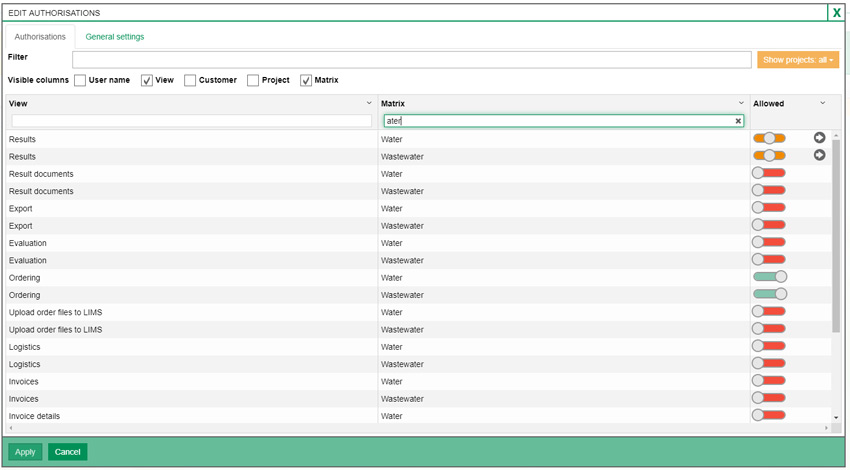
Task: Select the 'Upload order files to LIMS' Water row text
Action: click(55, 312)
